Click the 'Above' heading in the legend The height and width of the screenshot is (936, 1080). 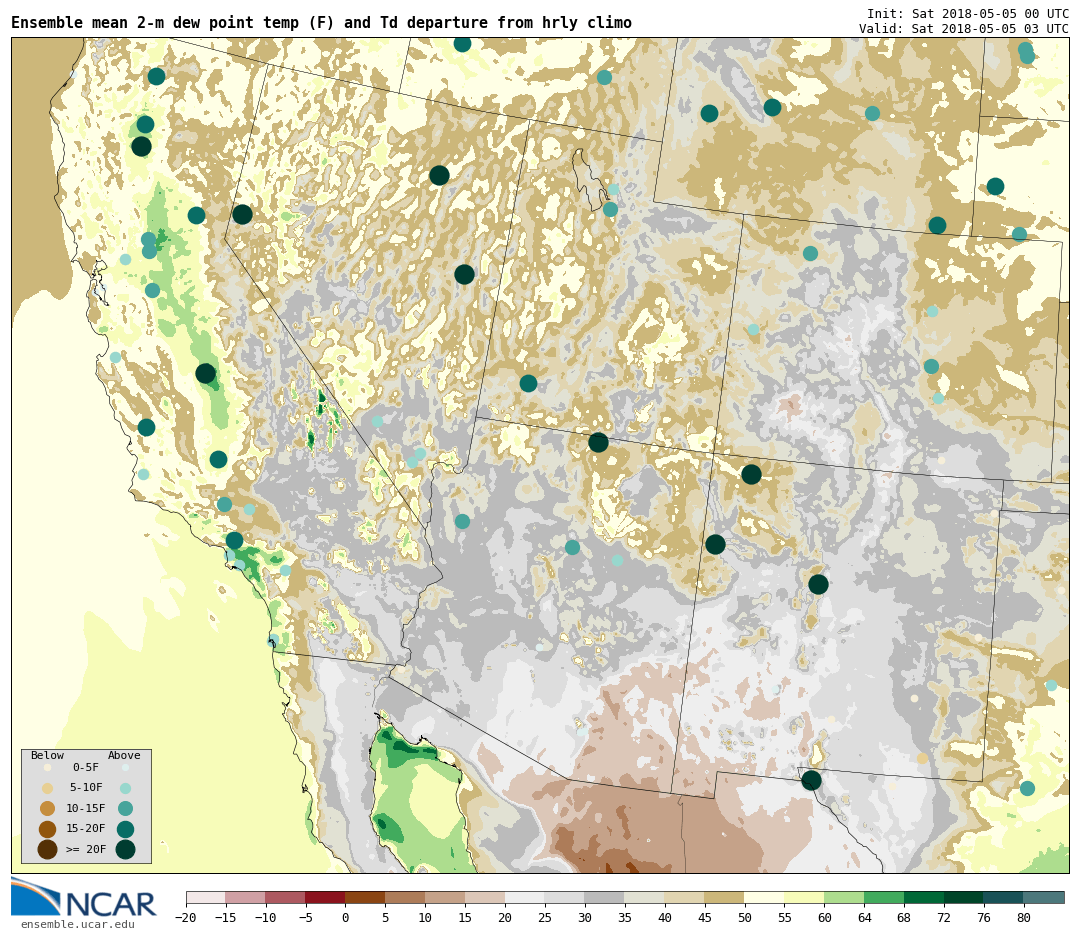click(124, 755)
